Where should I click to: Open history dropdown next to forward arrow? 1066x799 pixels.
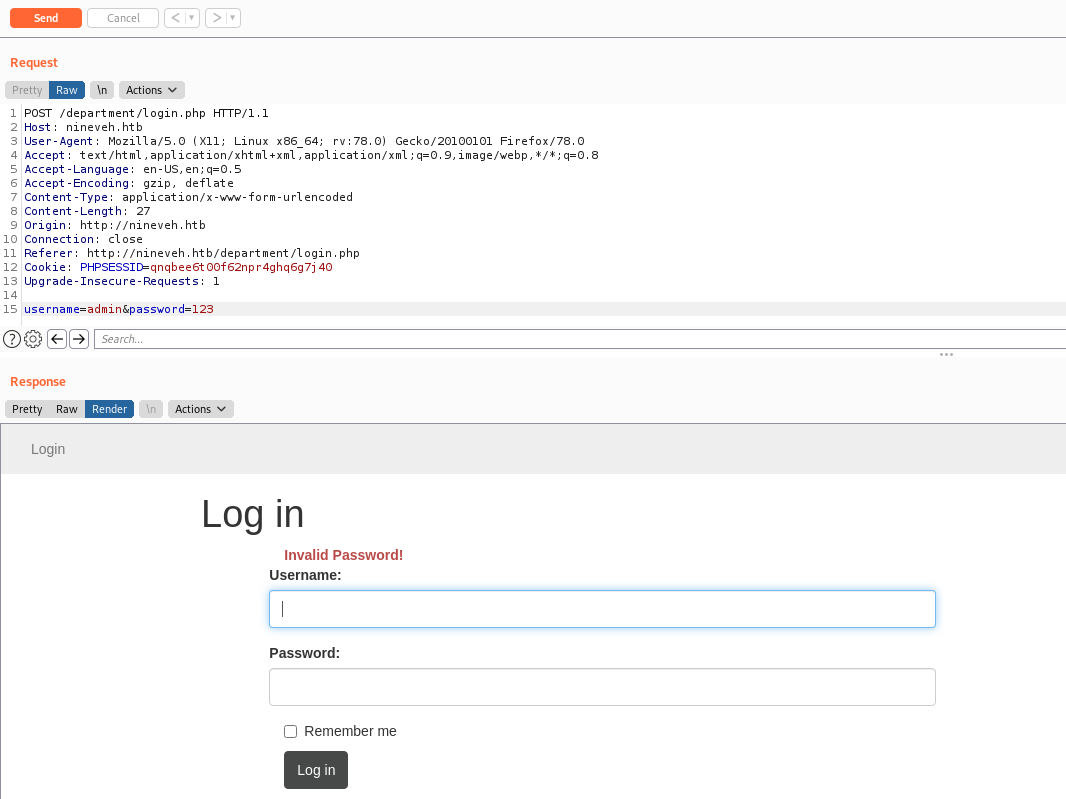tap(233, 18)
